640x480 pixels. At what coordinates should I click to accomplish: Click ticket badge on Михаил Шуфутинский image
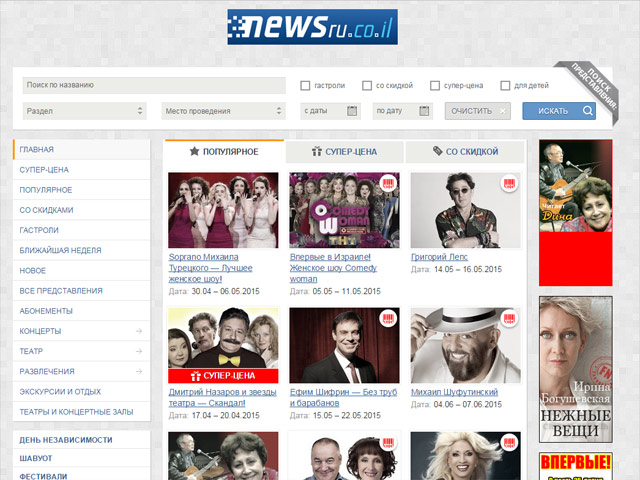coord(509,318)
